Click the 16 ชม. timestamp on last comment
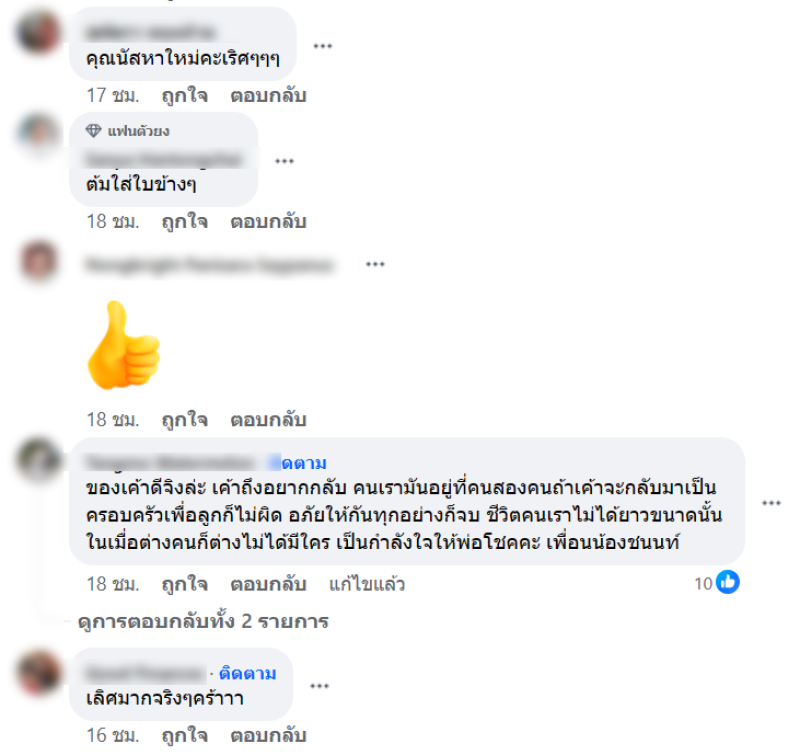Viewport: 800px width, 755px height. click(113, 736)
